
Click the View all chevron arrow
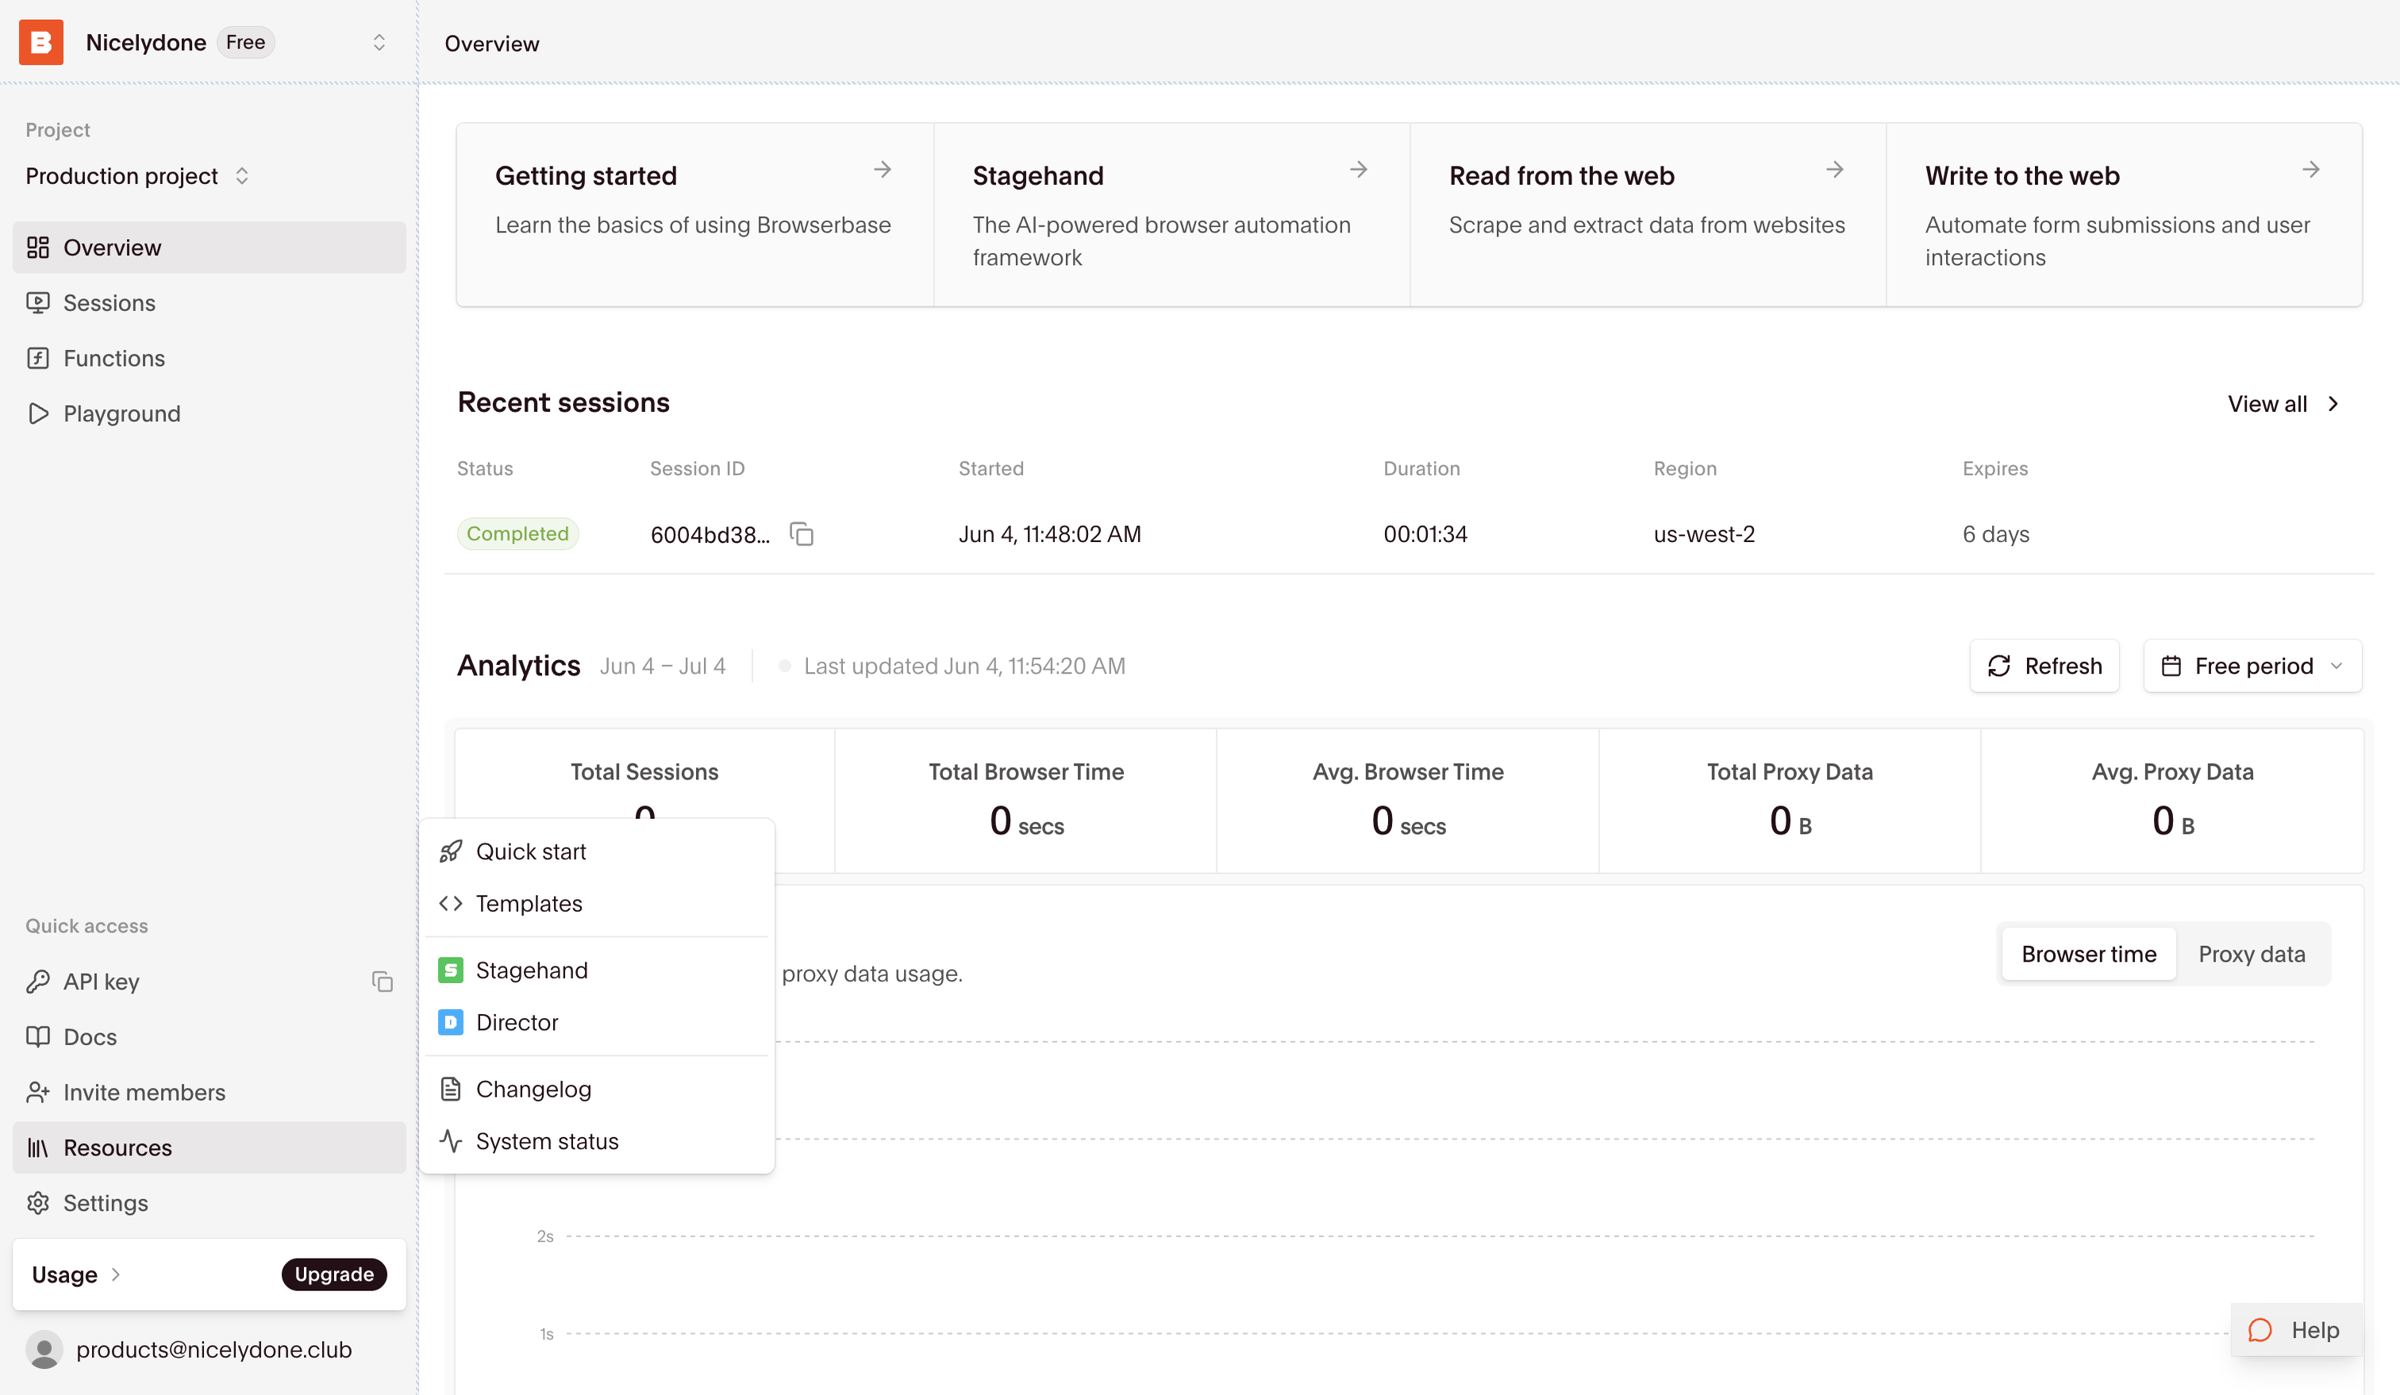[2334, 404]
